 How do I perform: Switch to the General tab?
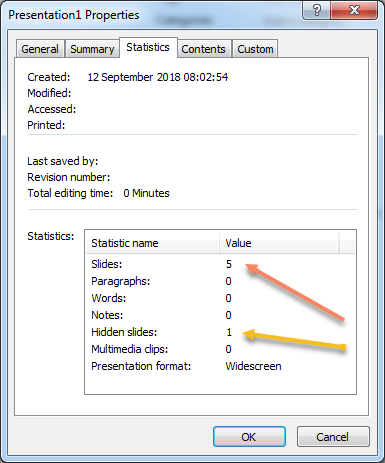click(40, 49)
